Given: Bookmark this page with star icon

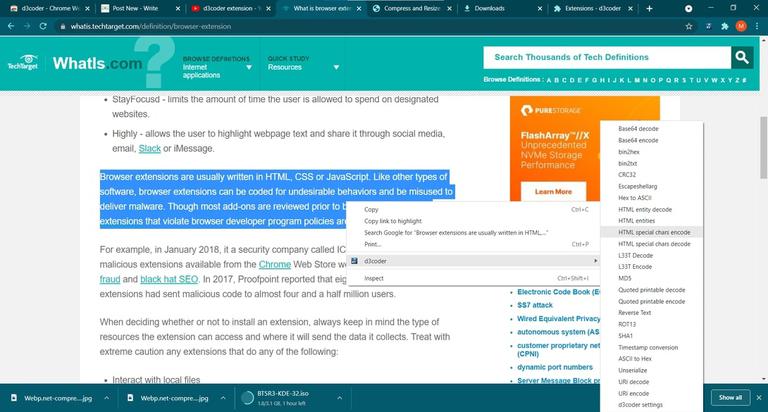Looking at the screenshot, I should tap(689, 26).
